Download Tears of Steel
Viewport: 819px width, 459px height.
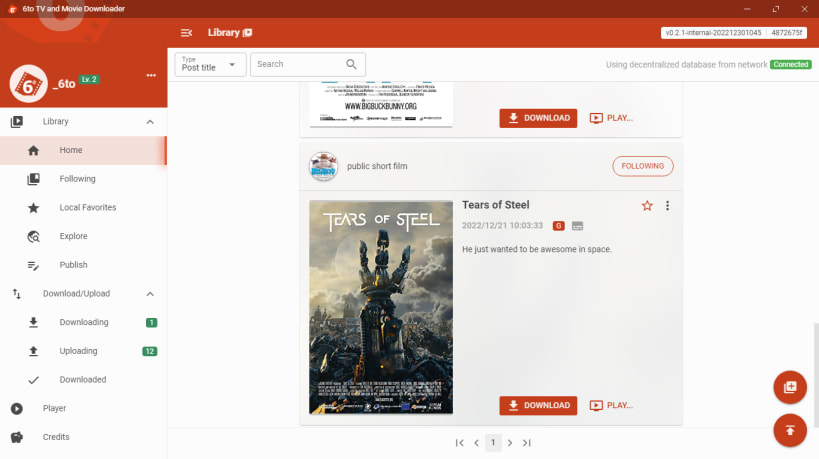point(538,406)
